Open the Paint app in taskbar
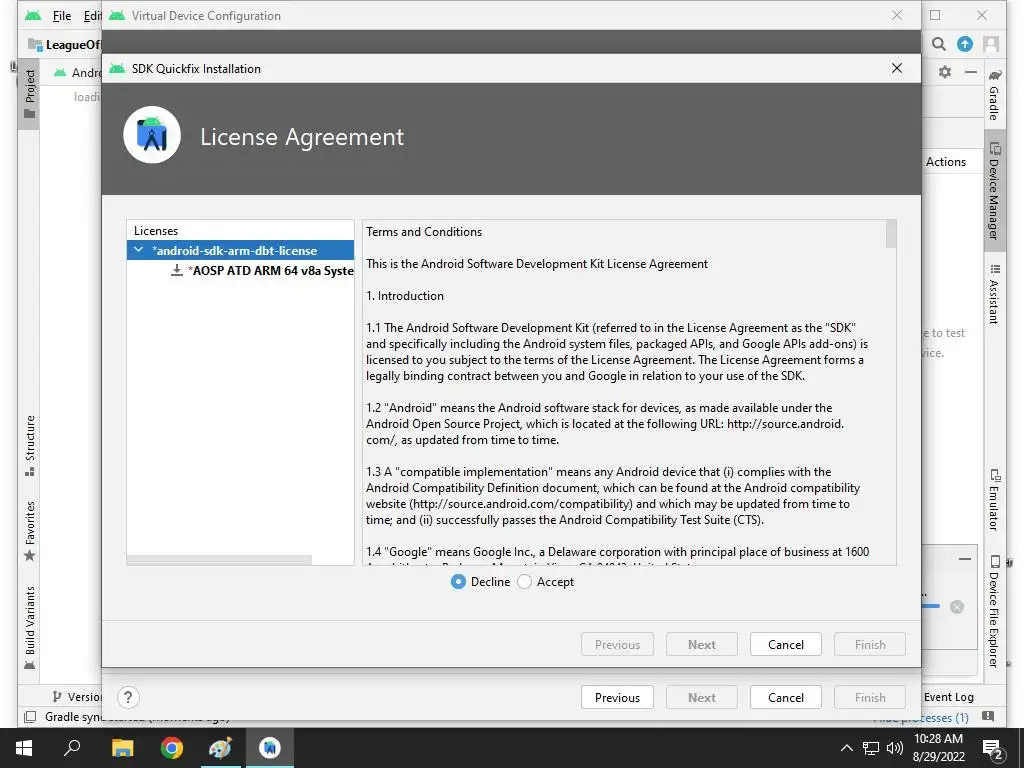1024x768 pixels. tap(220, 748)
